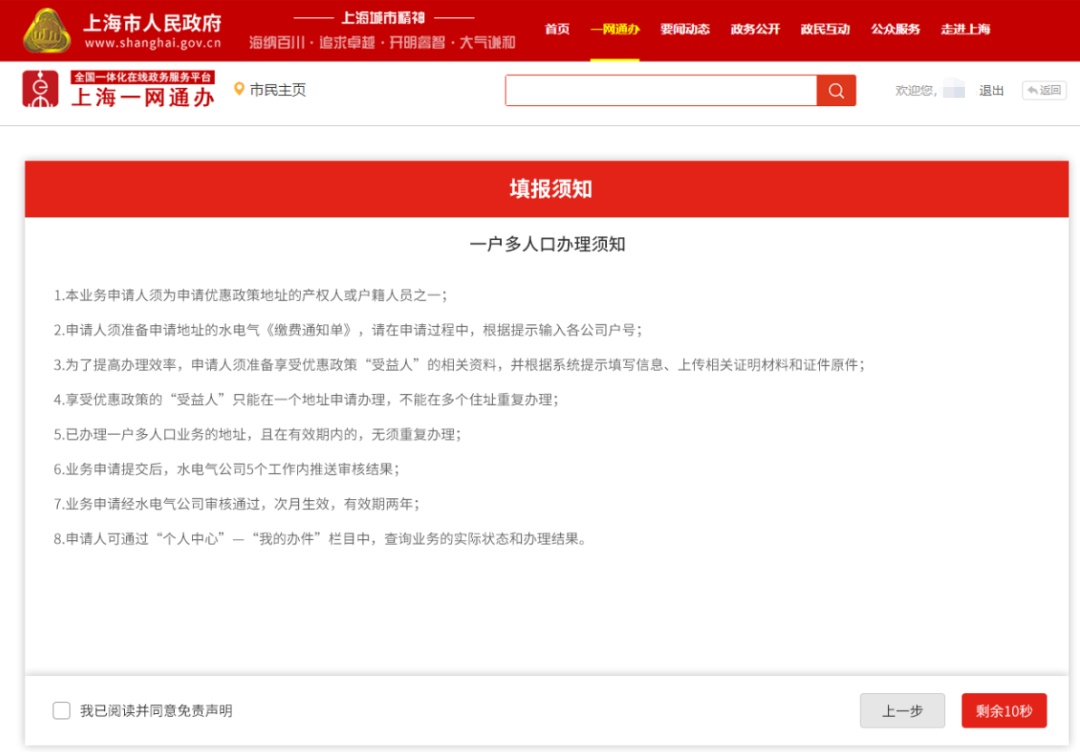Open the 市民主页 link
The height and width of the screenshot is (752, 1080).
tap(278, 90)
